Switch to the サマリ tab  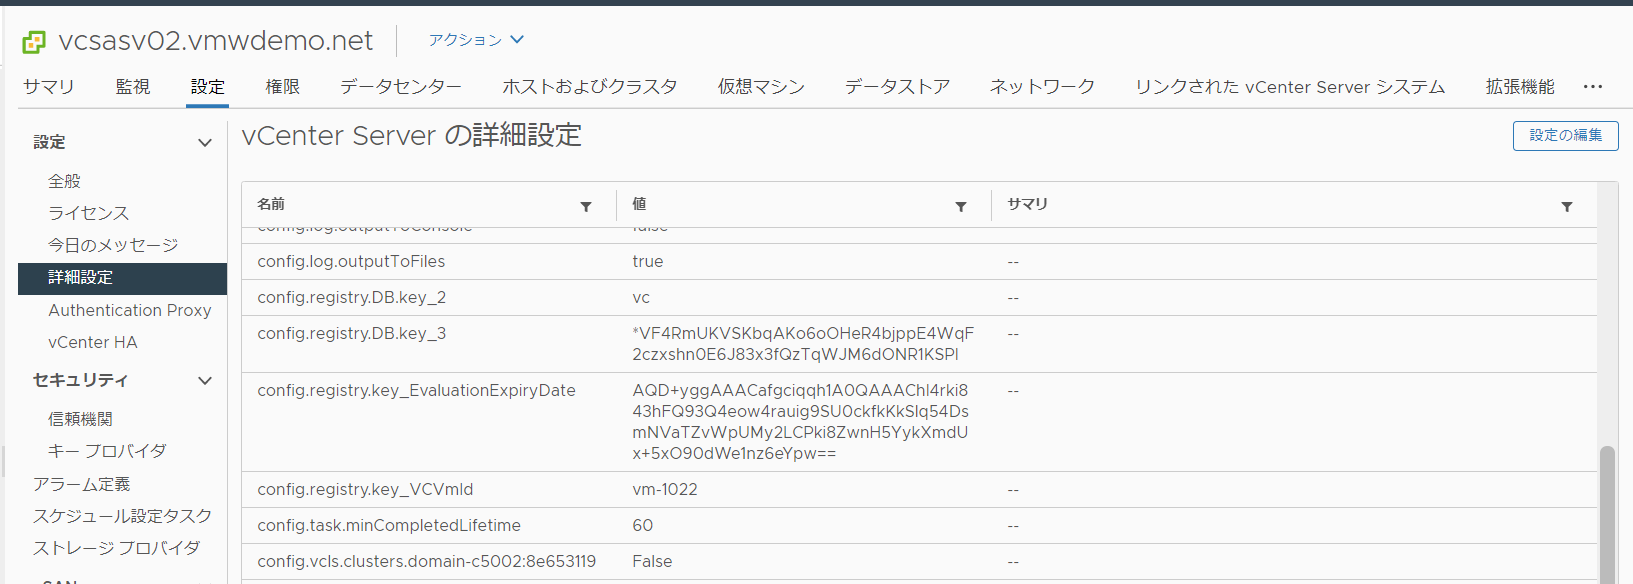(x=49, y=87)
